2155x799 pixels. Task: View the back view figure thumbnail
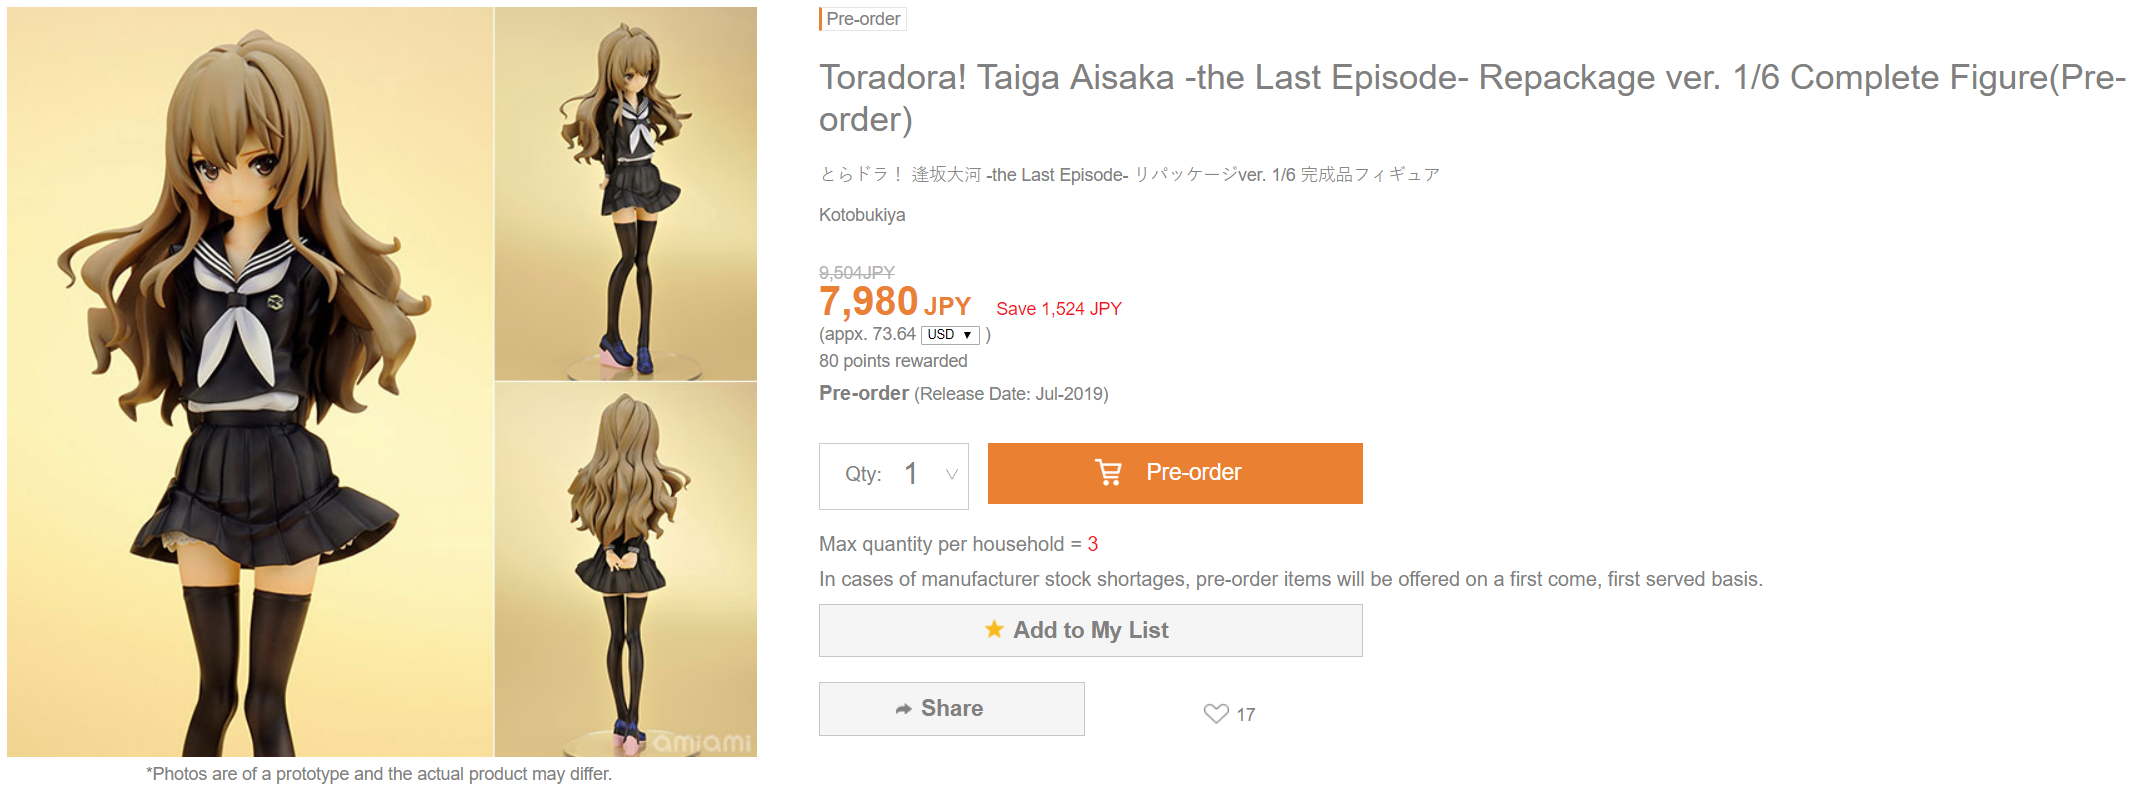tap(626, 569)
